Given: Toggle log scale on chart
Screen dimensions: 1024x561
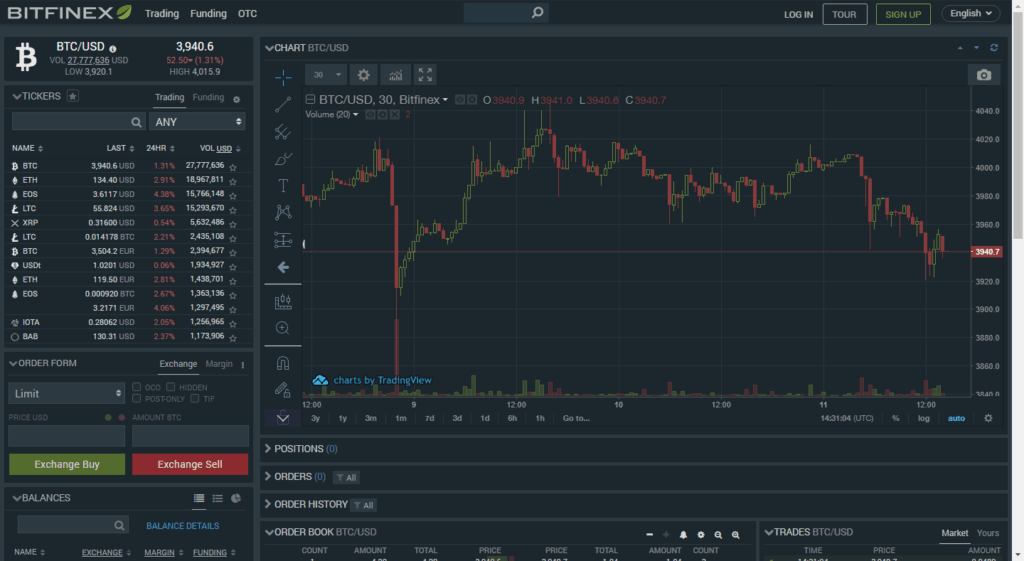Looking at the screenshot, I should pyautogui.click(x=923, y=418).
